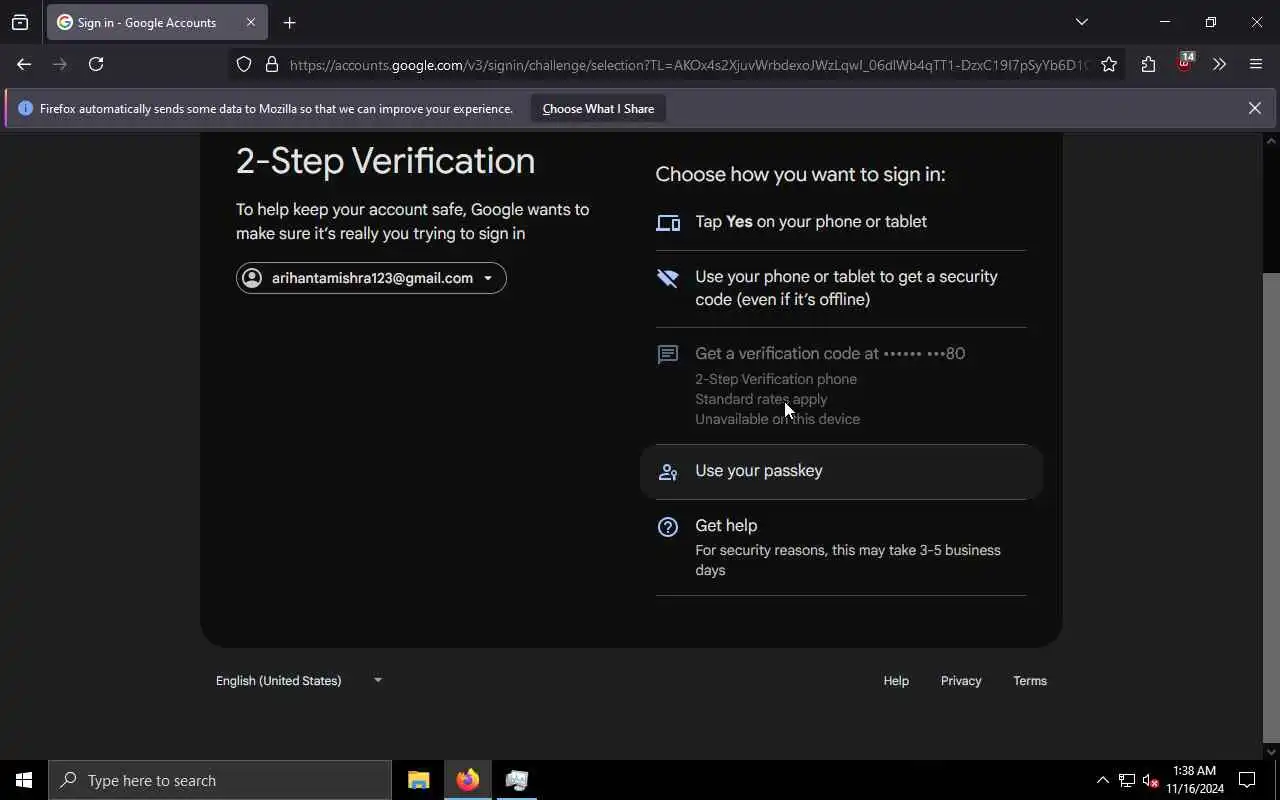This screenshot has width=1280, height=800.
Task: Select Use your passkey option
Action: coord(841,471)
